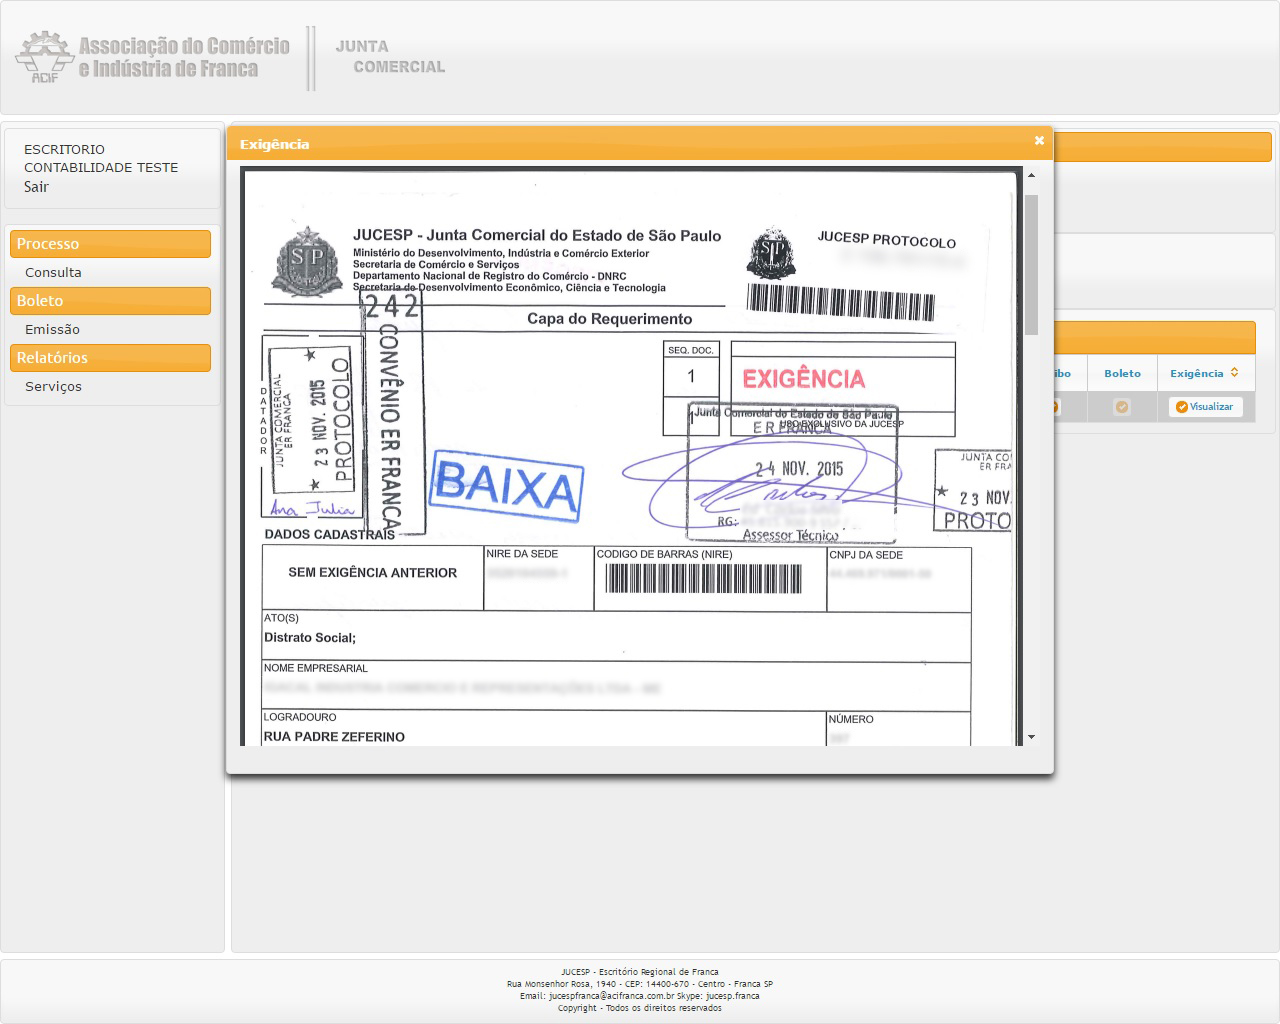Click the Exigência dialog title bar
This screenshot has height=1024, width=1280.
[x=640, y=144]
